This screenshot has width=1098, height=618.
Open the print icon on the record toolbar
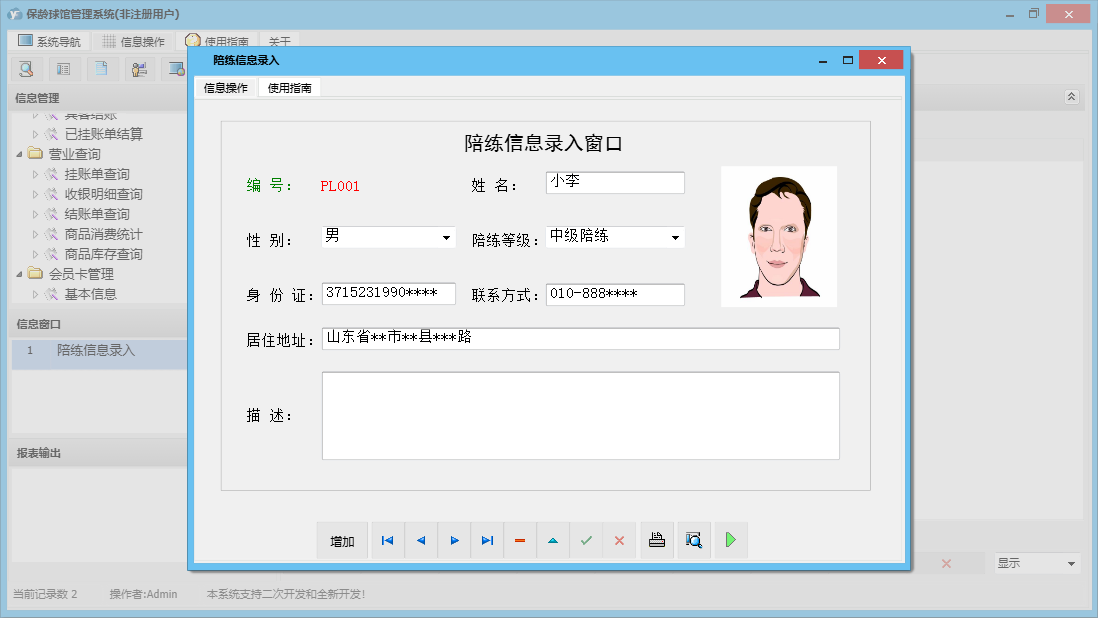pos(656,540)
